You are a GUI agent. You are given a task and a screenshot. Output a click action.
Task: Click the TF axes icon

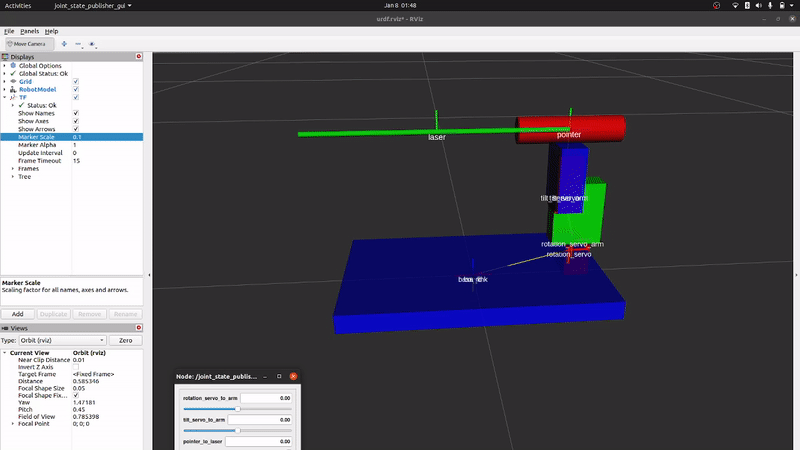13,97
